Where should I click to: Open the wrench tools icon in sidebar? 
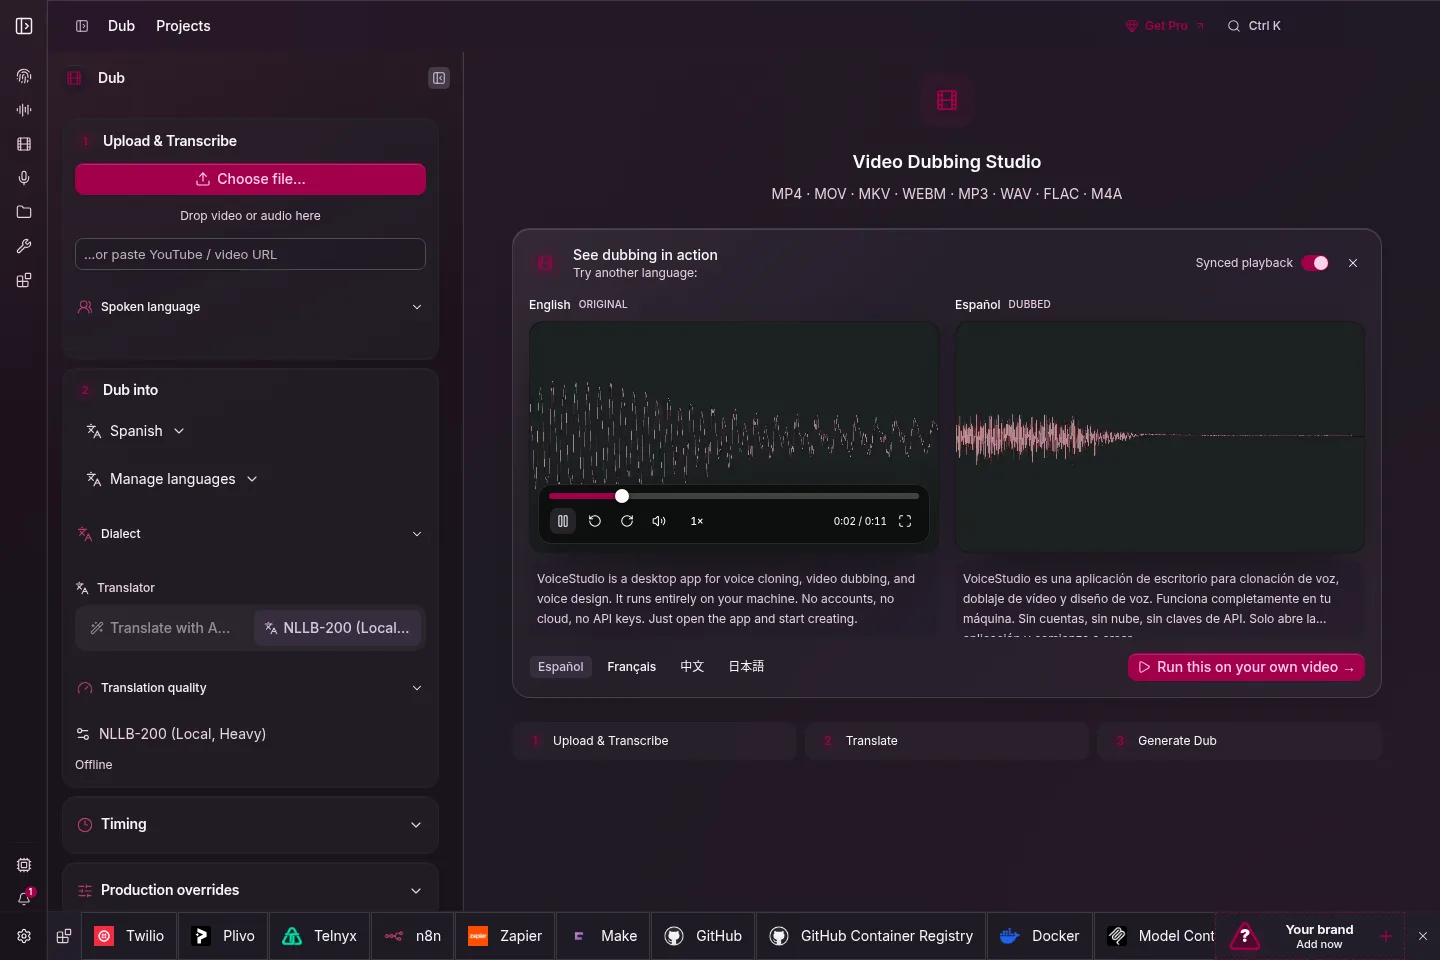pos(24,246)
